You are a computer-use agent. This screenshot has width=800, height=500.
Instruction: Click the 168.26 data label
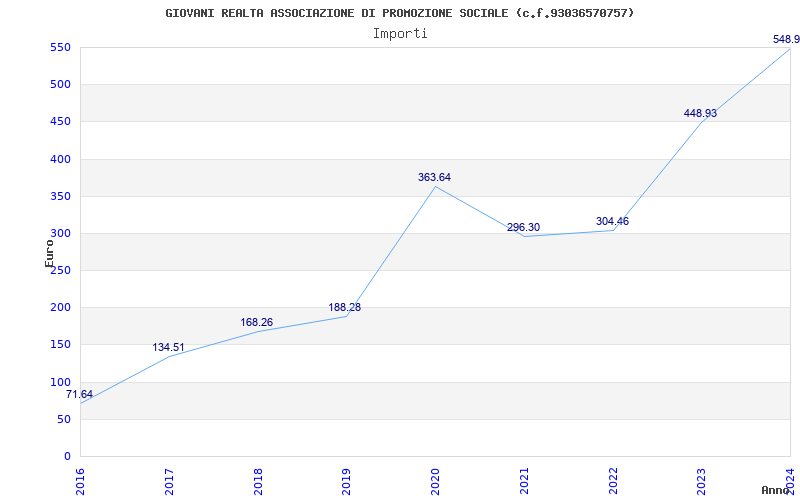pyautogui.click(x=257, y=322)
